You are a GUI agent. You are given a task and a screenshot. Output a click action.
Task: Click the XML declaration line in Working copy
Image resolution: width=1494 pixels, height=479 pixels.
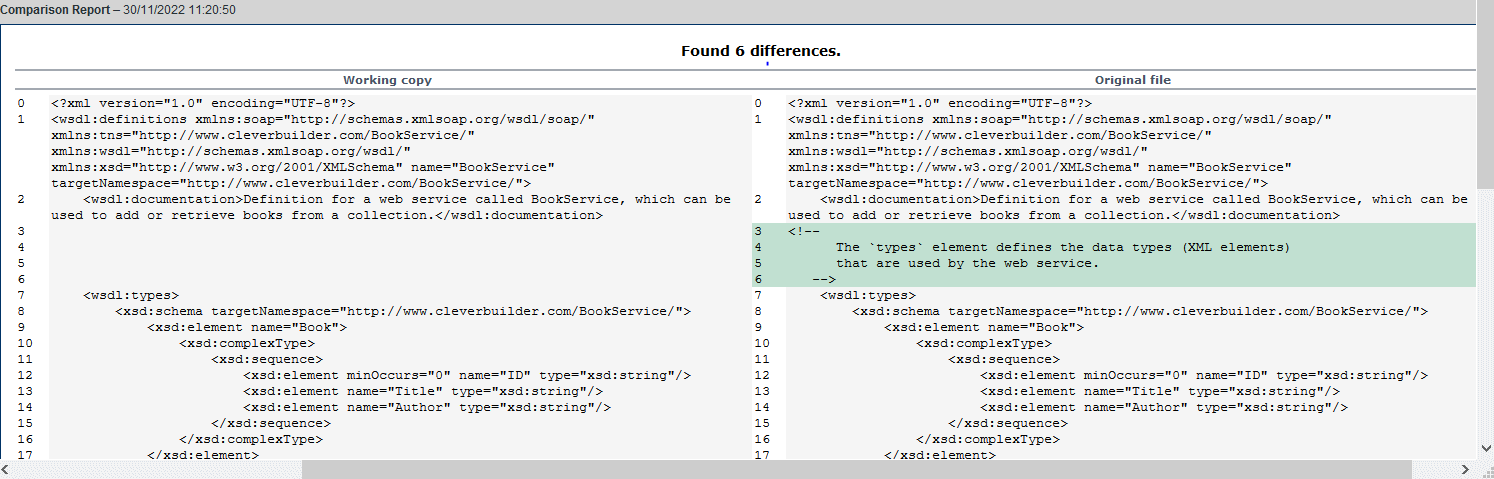point(203,103)
